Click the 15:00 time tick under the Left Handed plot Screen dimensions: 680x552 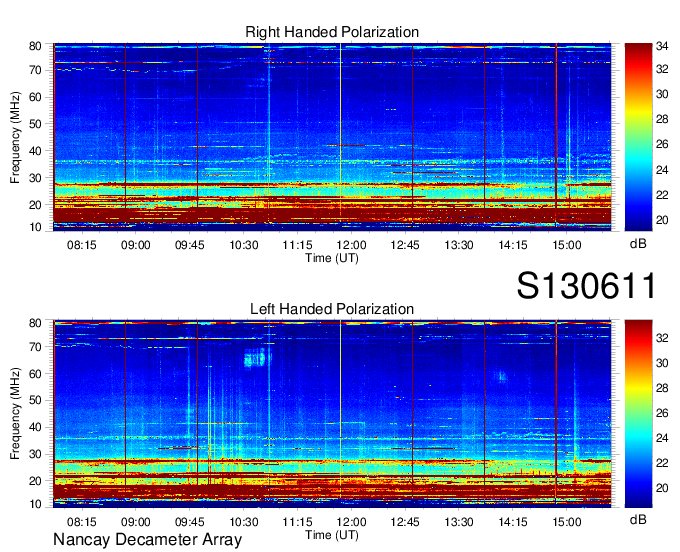566,522
